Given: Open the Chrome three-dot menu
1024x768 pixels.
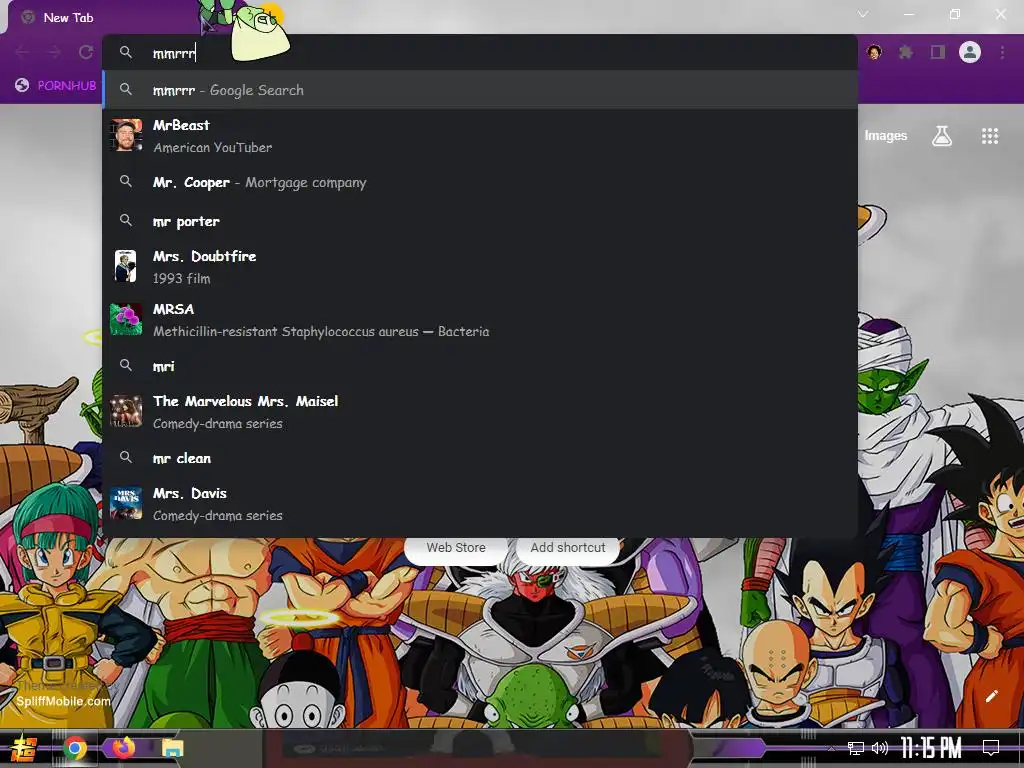Looking at the screenshot, I should coord(1002,52).
